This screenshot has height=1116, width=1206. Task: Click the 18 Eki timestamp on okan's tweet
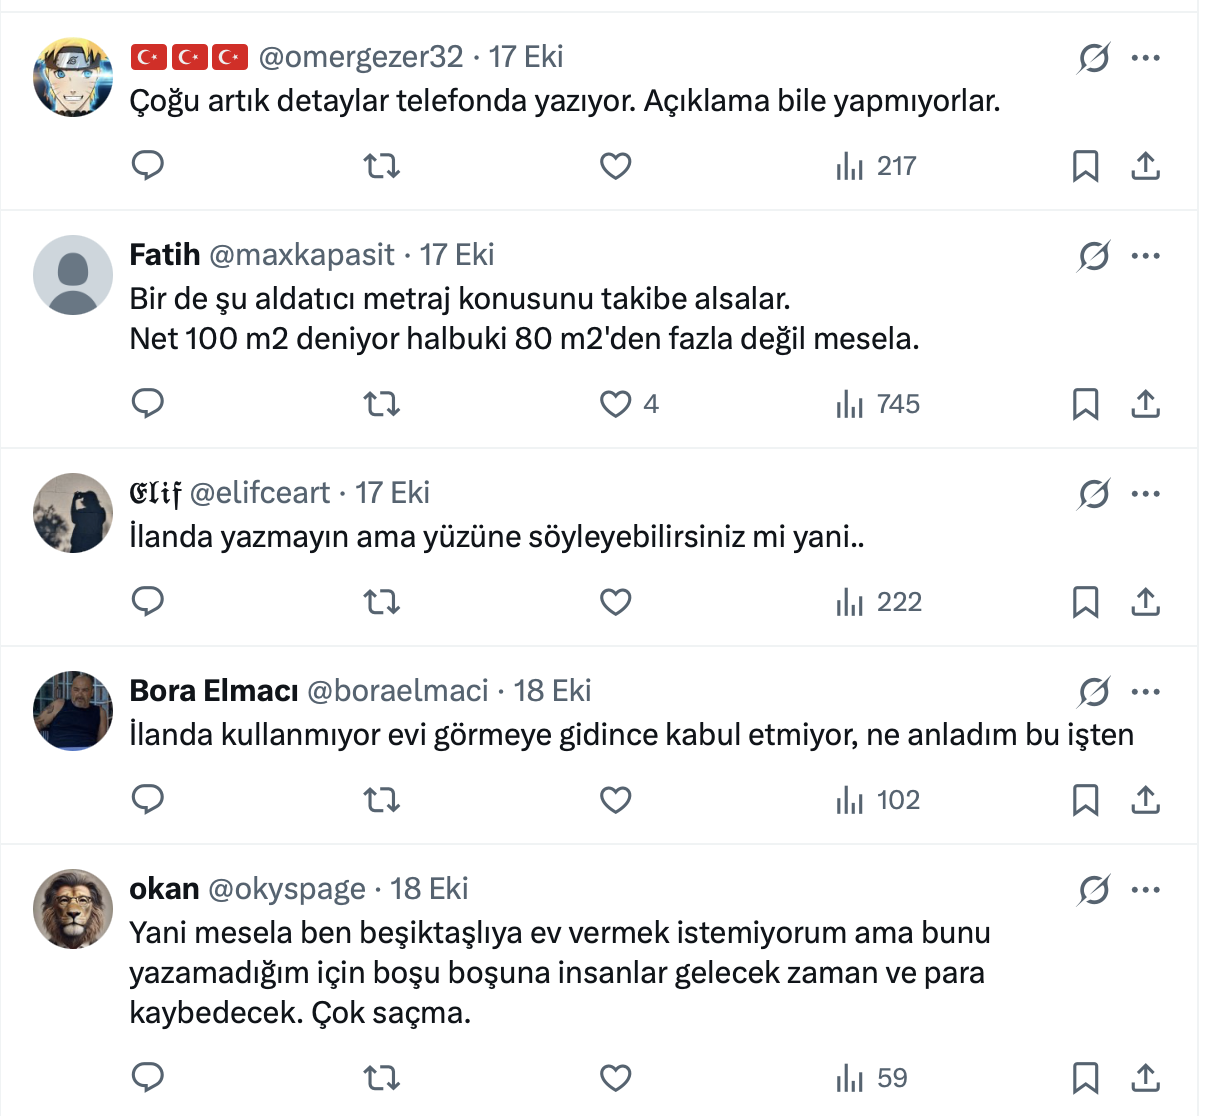(x=429, y=889)
